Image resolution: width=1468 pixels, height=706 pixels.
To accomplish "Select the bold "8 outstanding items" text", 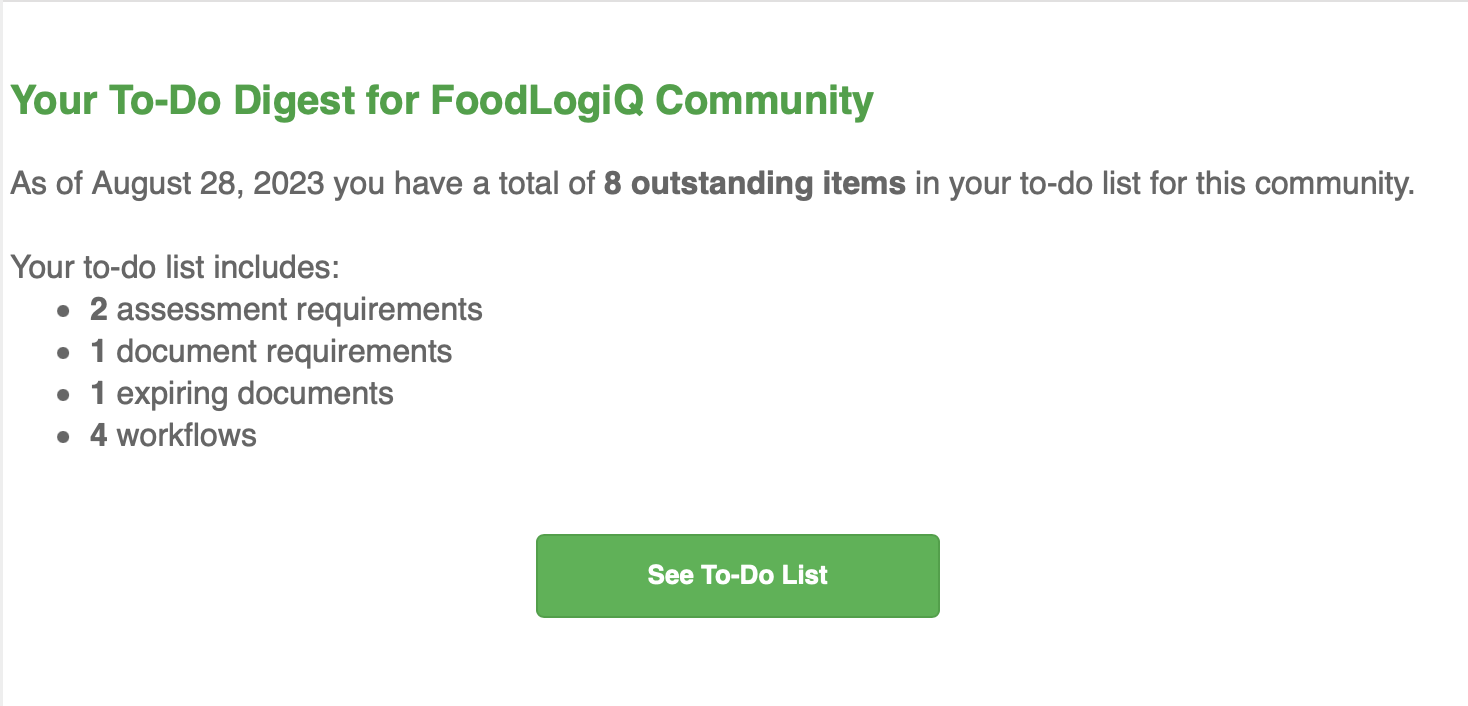I will click(755, 185).
